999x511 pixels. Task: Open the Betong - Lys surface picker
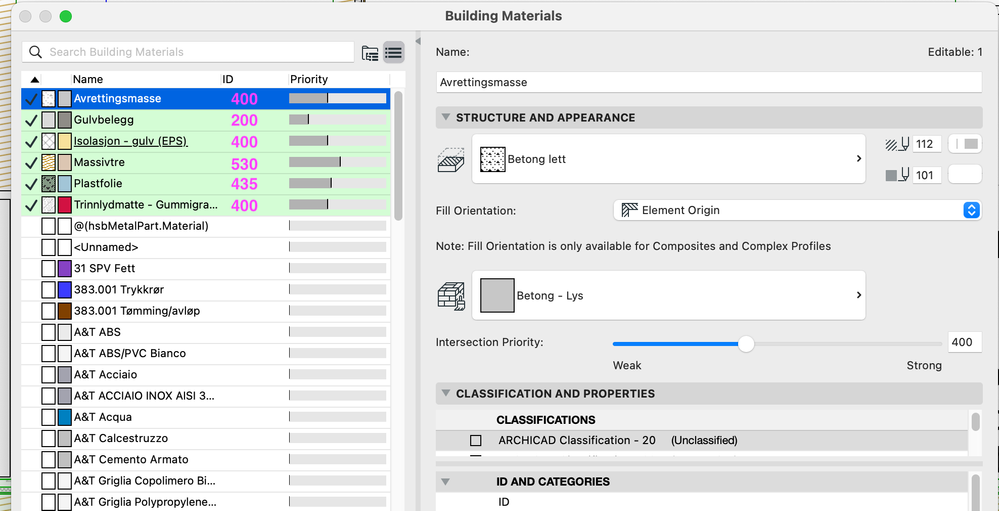tap(668, 296)
